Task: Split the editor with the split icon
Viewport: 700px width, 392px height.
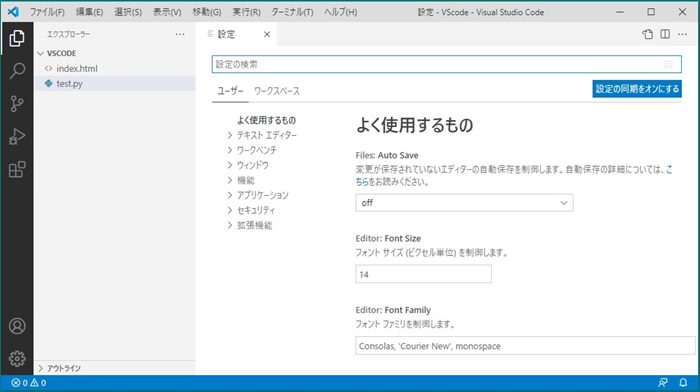Action: click(x=665, y=34)
